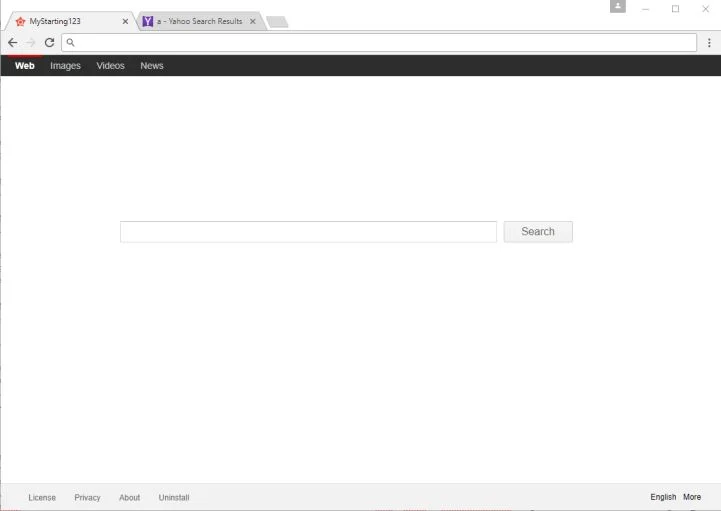Switch to the MyStarting123 tab
The width and height of the screenshot is (721, 511).
pyautogui.click(x=71, y=21)
